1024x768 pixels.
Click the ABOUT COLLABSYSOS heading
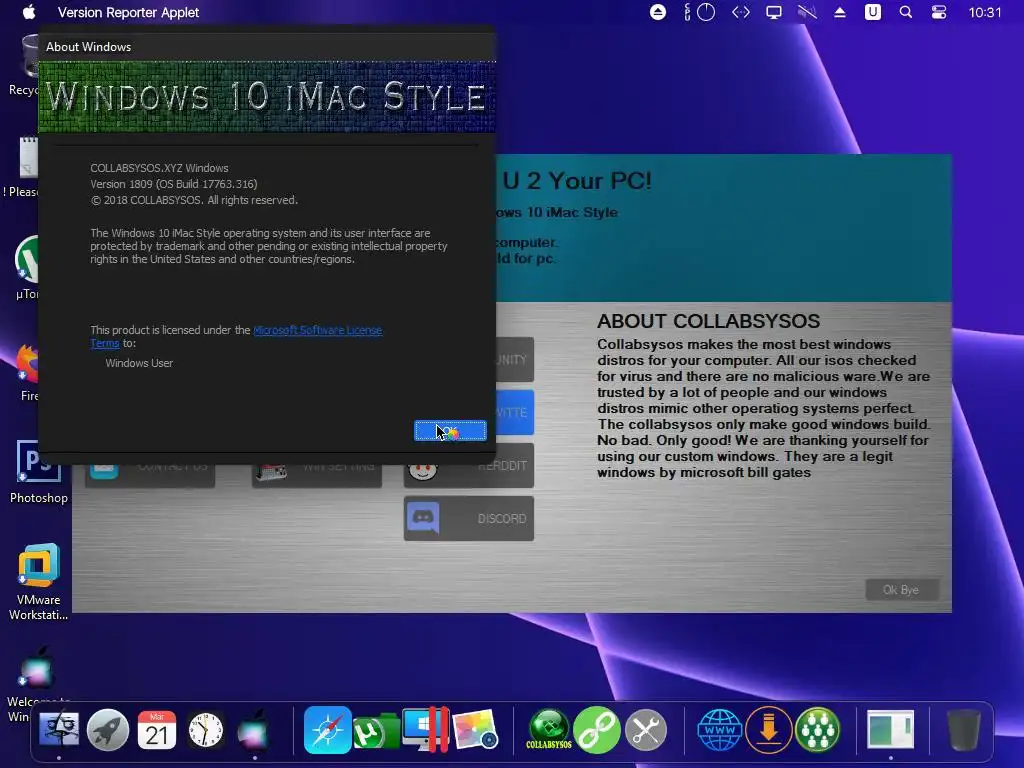point(709,321)
